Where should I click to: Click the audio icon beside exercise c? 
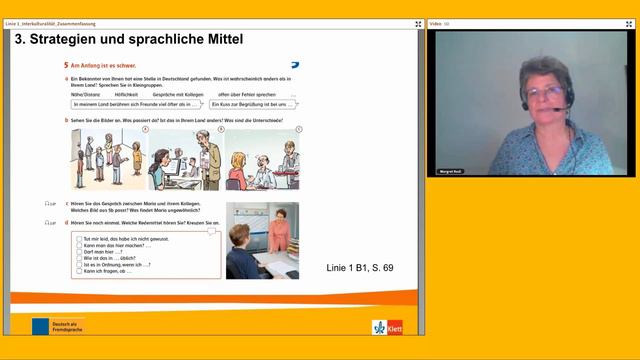(50, 204)
